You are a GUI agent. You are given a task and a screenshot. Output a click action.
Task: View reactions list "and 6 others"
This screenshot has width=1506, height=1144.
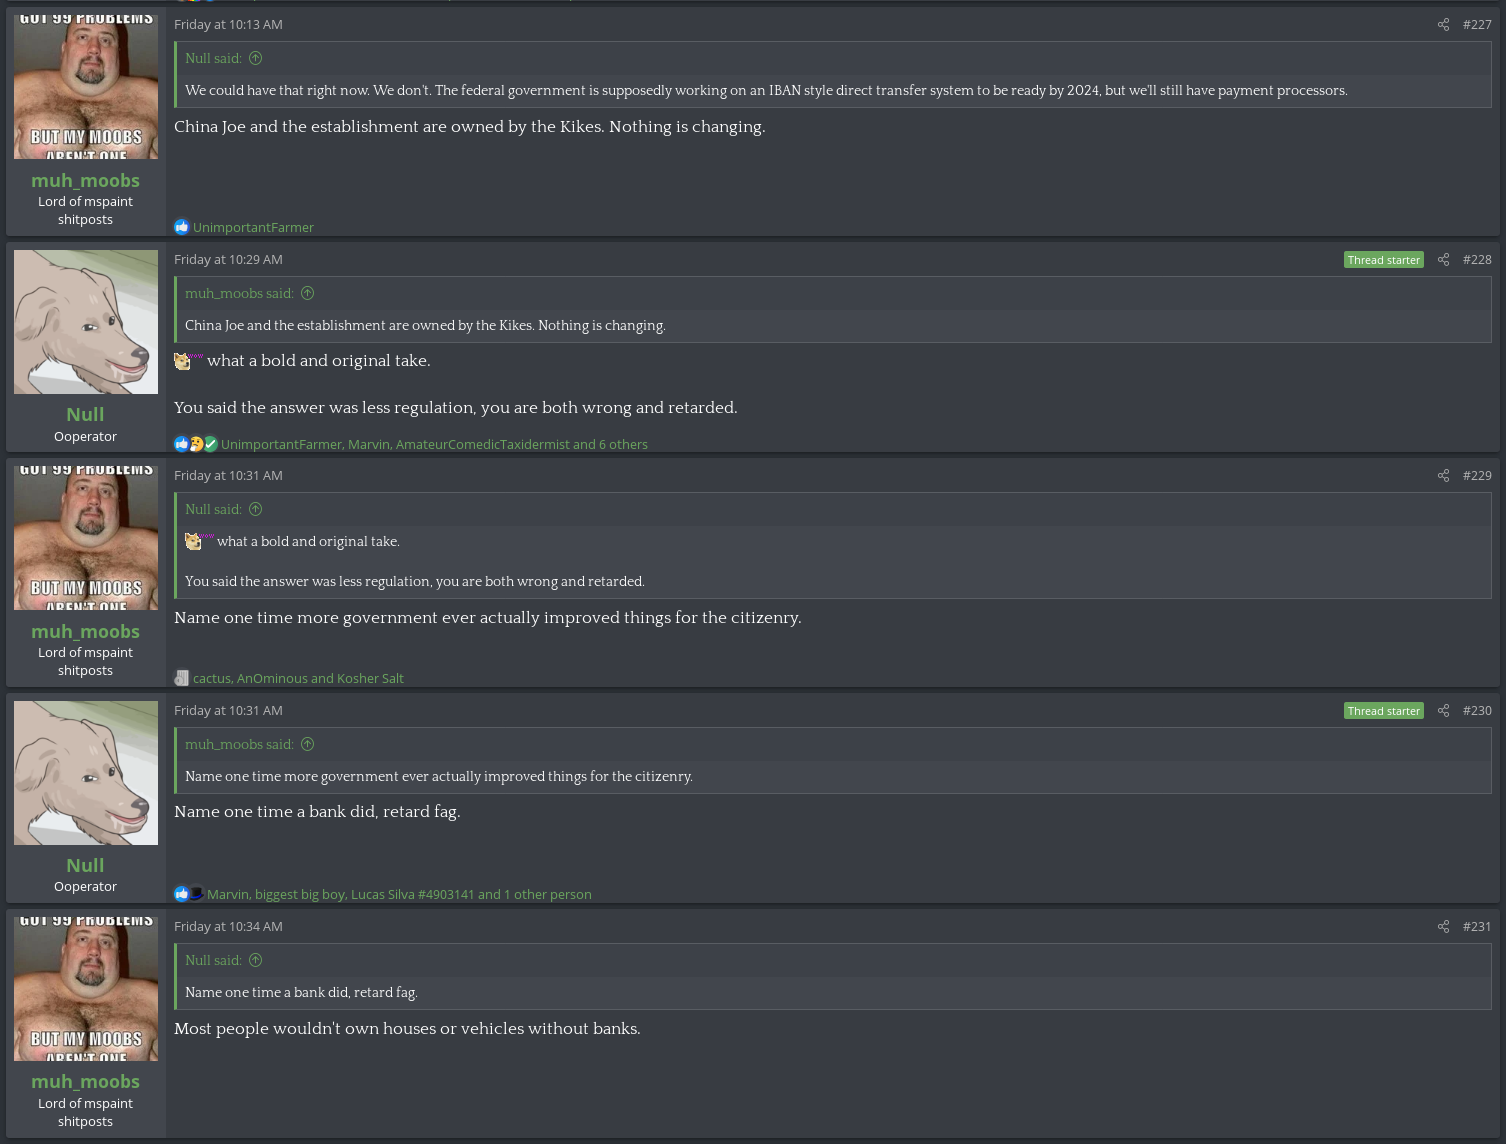[610, 445]
